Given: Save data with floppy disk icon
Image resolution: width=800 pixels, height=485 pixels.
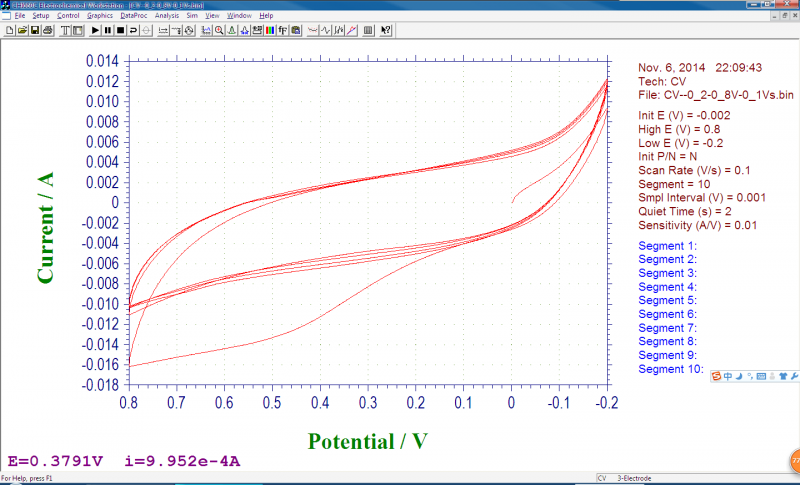Looking at the screenshot, I should click(x=35, y=31).
